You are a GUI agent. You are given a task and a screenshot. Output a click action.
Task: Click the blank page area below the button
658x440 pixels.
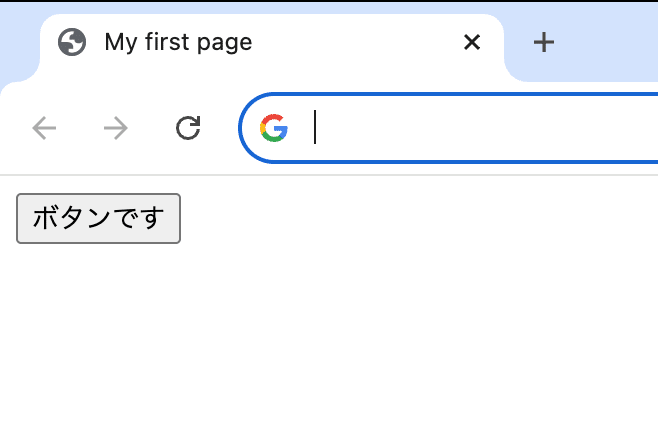point(329,340)
